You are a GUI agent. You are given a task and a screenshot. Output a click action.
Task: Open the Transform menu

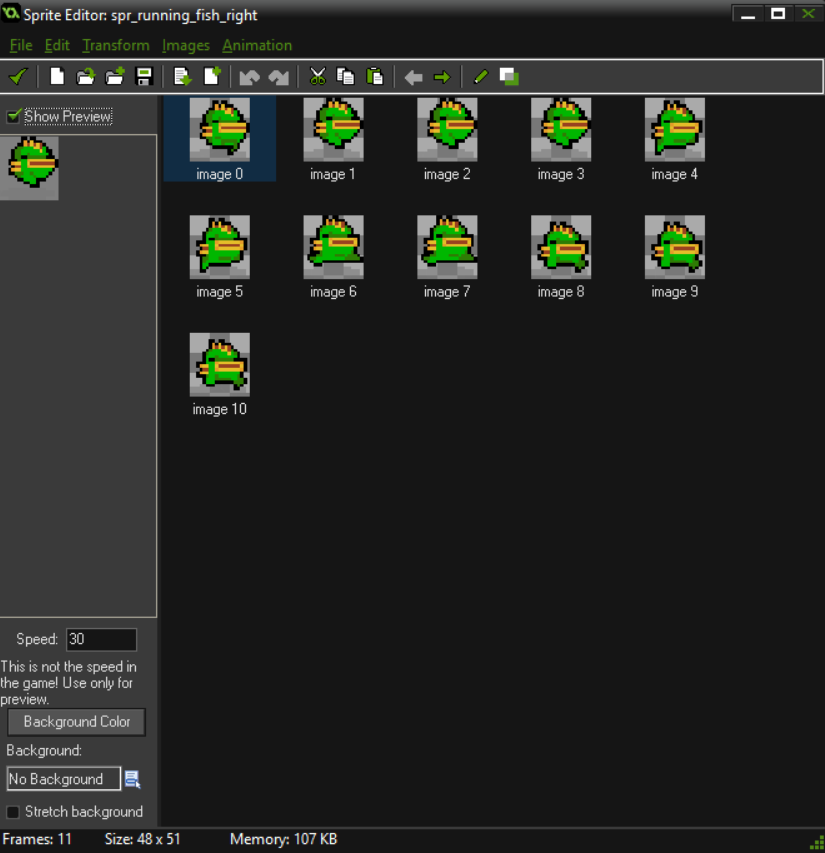click(116, 45)
